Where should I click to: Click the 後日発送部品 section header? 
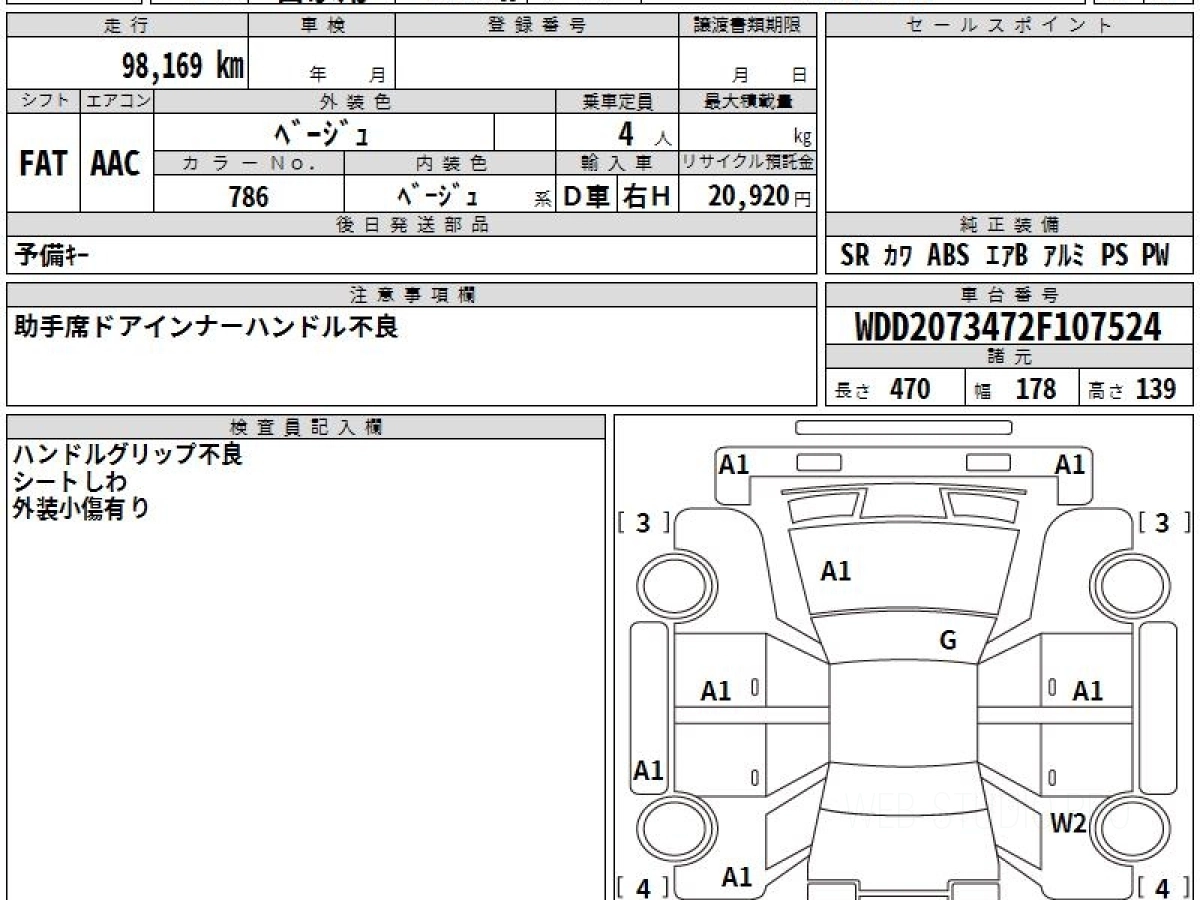click(x=412, y=225)
